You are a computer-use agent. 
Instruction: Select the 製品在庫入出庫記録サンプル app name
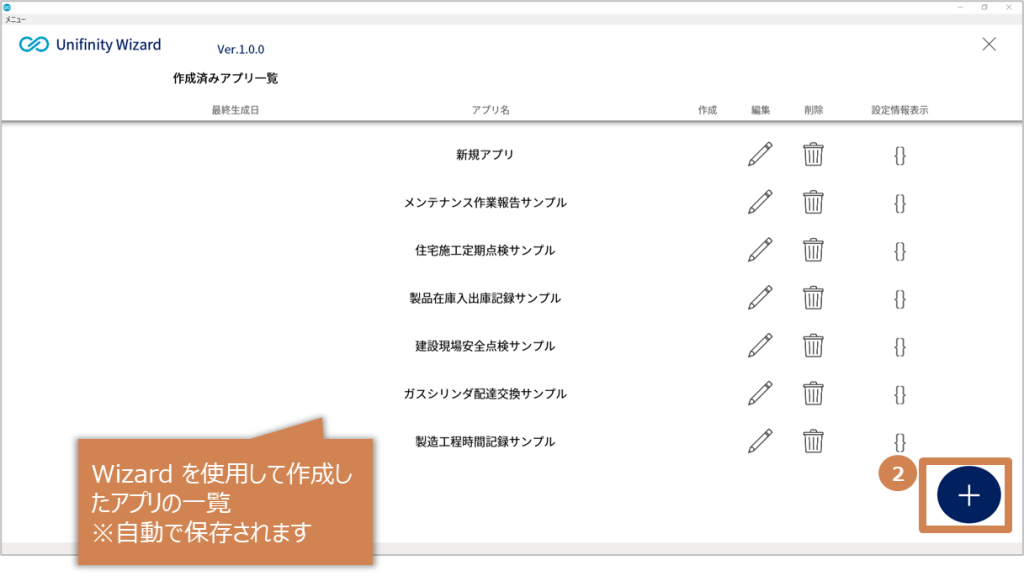[x=485, y=298]
